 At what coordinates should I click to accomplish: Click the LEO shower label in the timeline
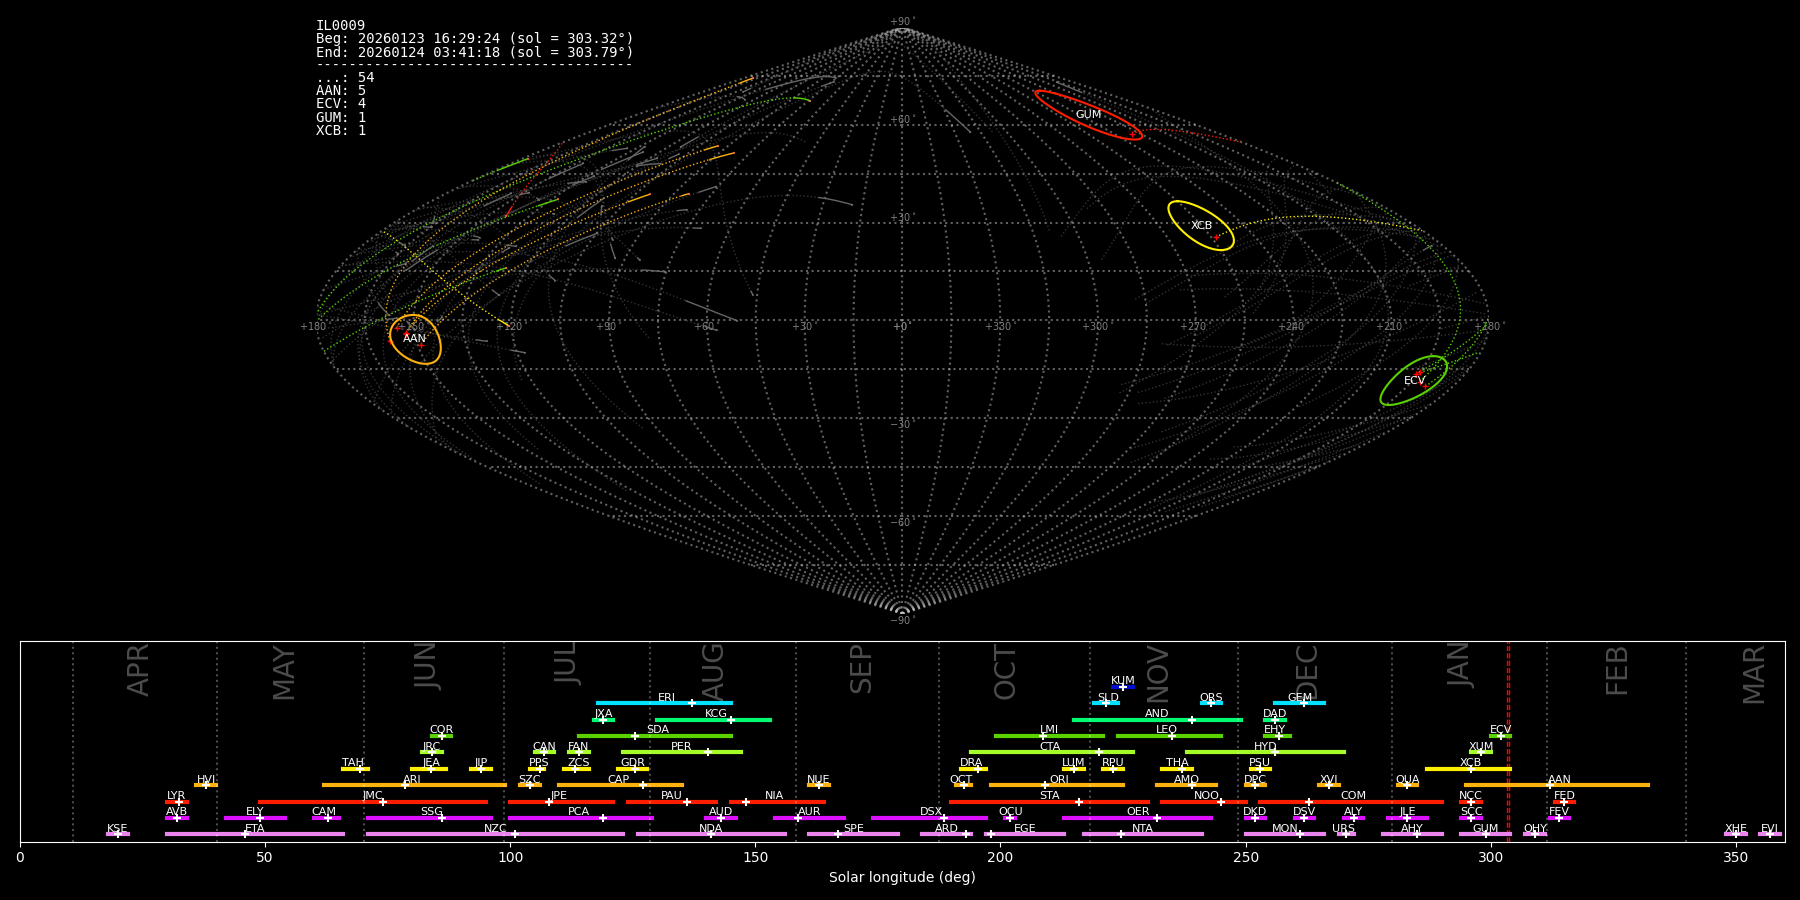coord(1166,730)
